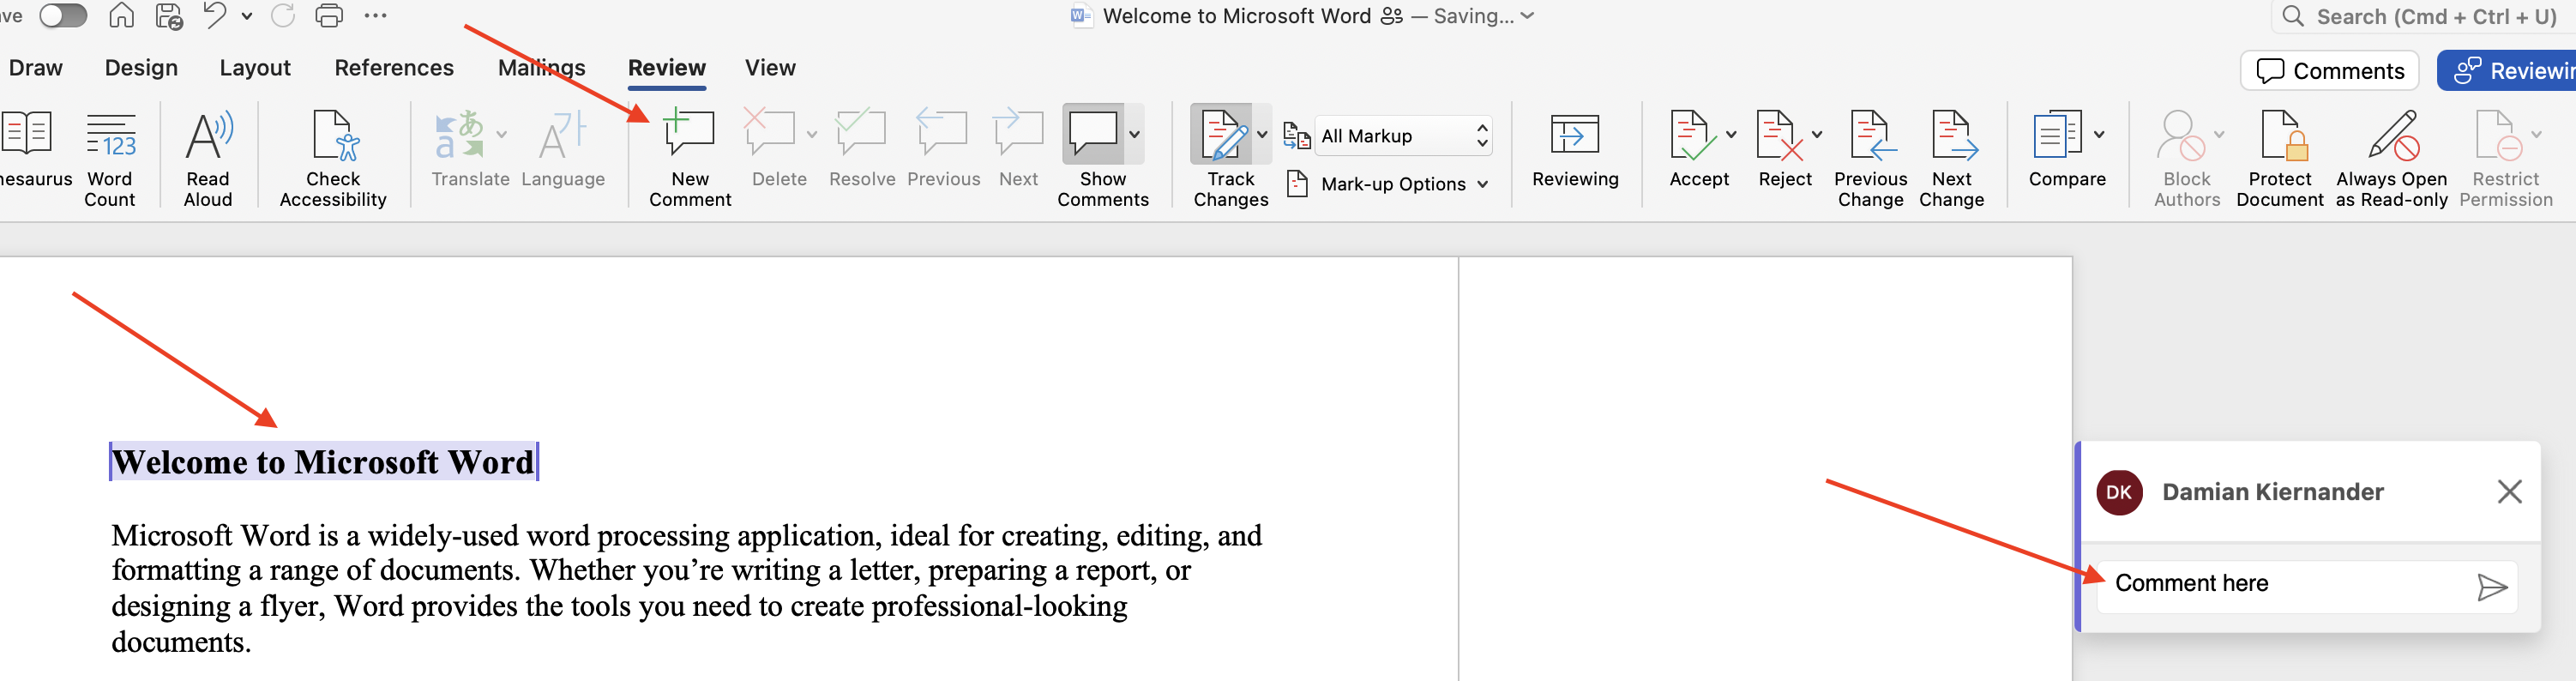Toggle Track Changes
The width and height of the screenshot is (2576, 681).
tap(1222, 135)
